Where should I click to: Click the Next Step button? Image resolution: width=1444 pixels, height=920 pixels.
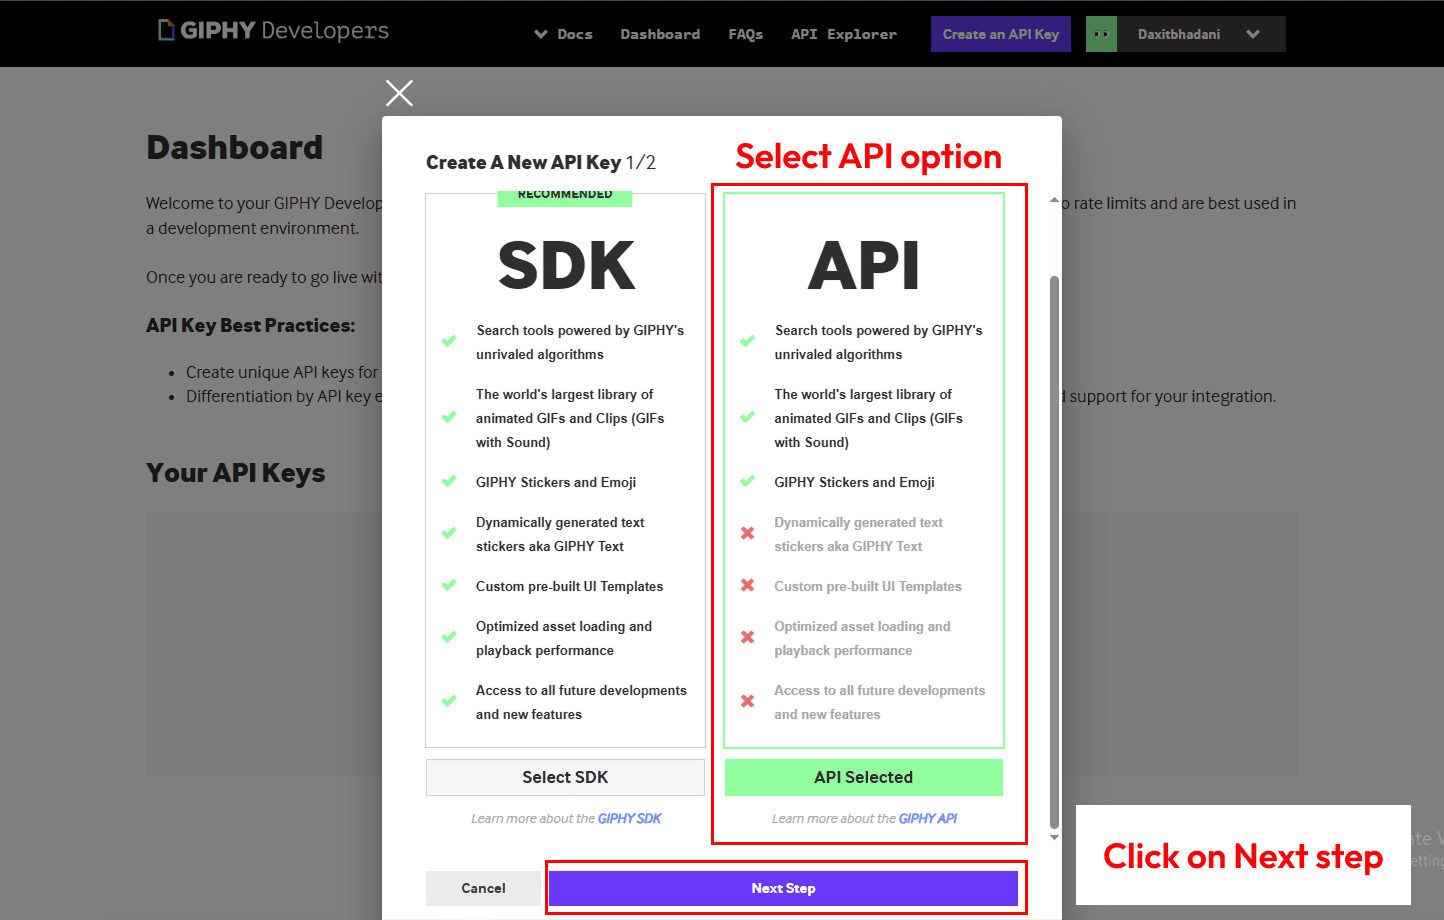[785, 888]
